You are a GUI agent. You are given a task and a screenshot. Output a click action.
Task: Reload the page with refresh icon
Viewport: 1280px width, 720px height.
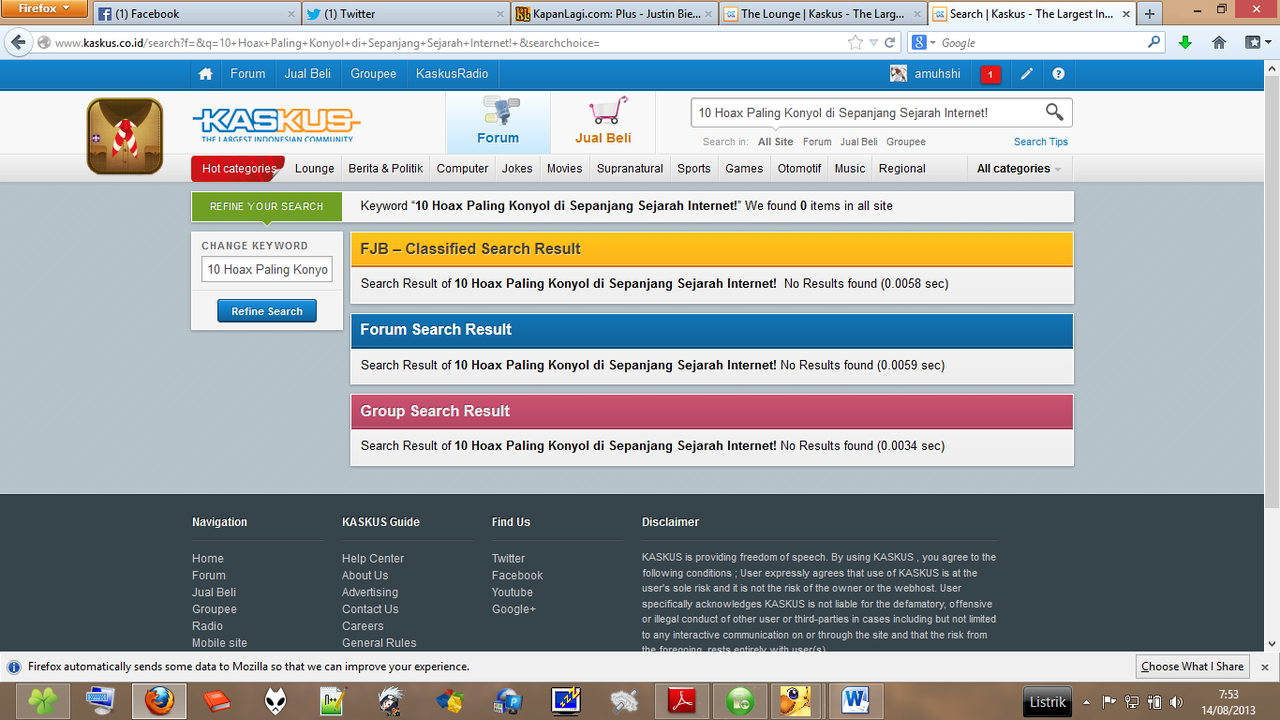pos(889,43)
